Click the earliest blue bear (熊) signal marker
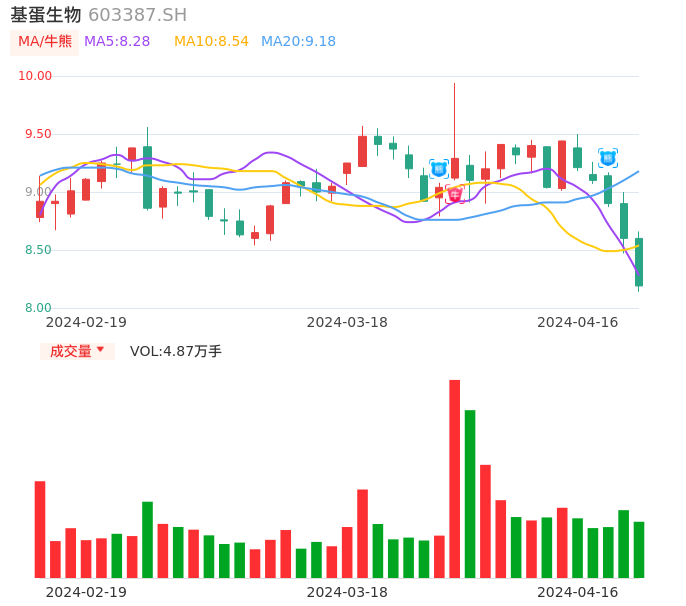Viewport: 686px width, 606px height. click(x=439, y=168)
